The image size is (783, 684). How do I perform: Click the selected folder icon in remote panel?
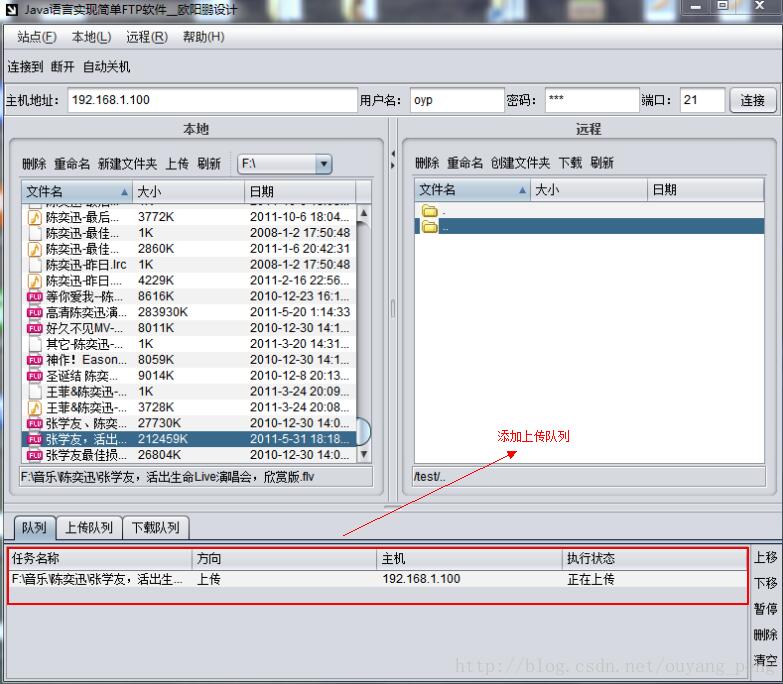(430, 227)
